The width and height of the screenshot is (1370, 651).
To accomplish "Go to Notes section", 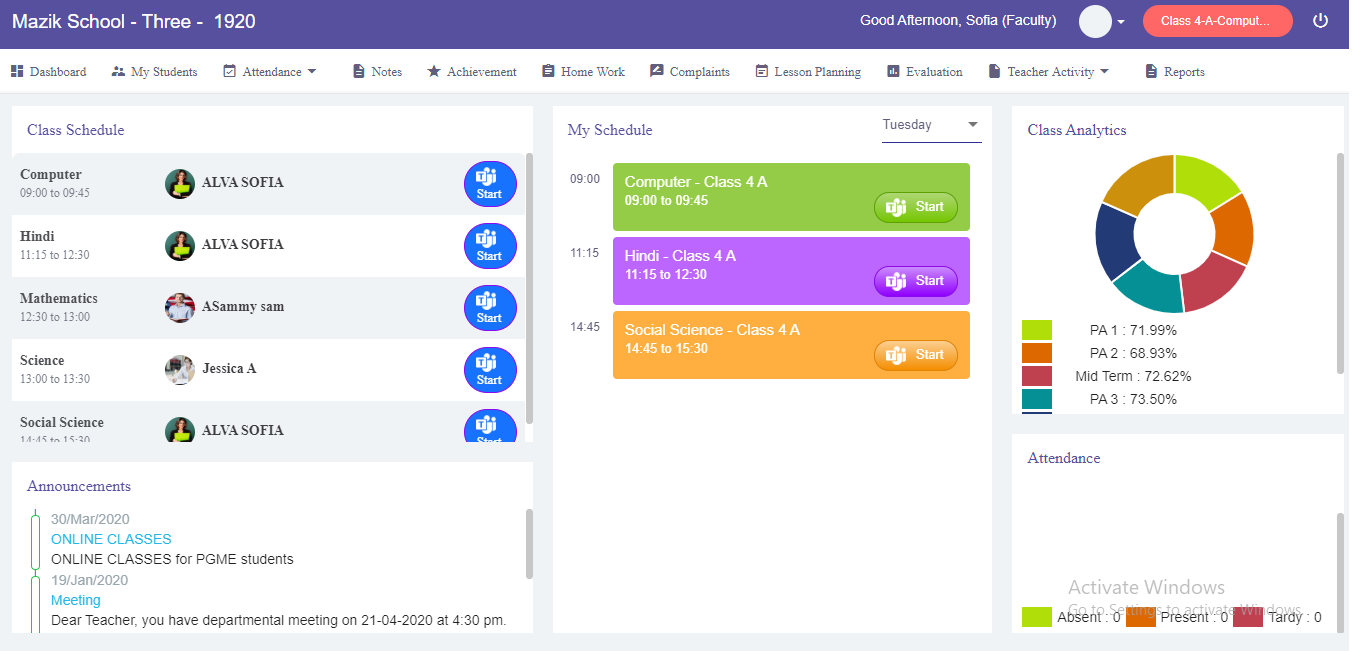I will tap(377, 71).
